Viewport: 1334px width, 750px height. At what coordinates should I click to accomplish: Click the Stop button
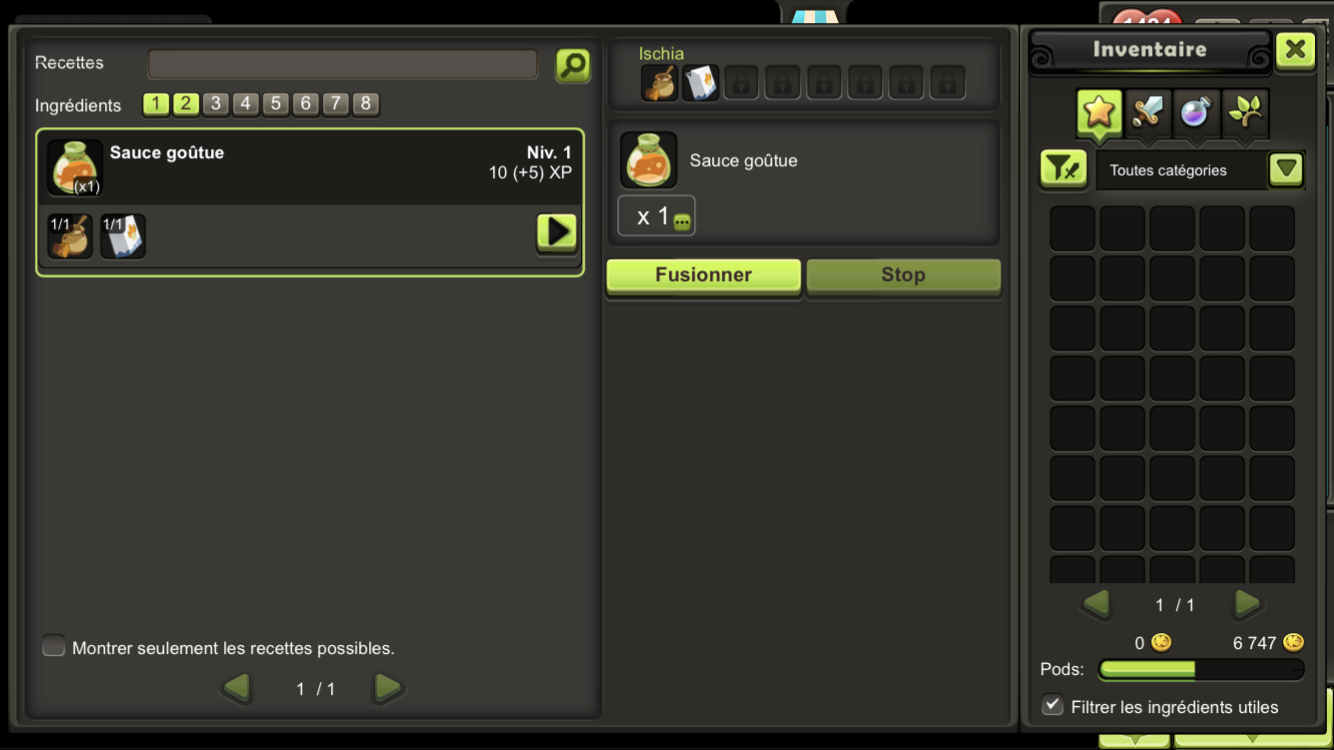(903, 276)
